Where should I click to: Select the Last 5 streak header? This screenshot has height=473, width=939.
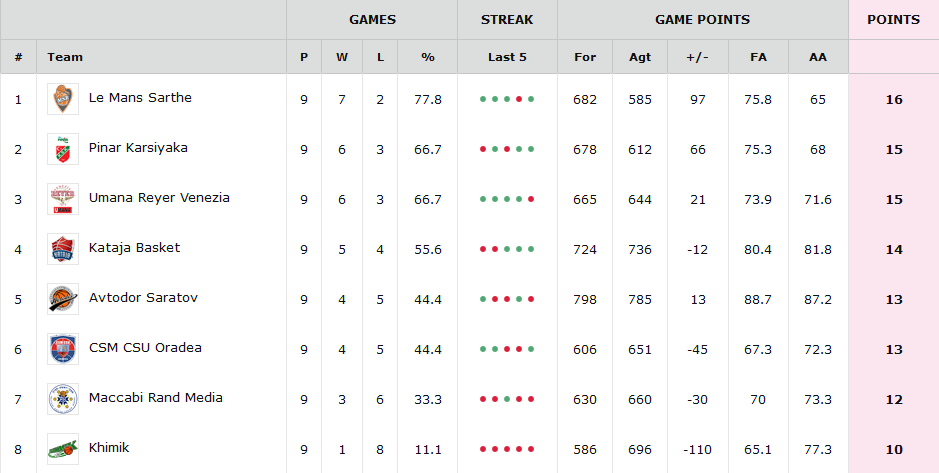507,57
